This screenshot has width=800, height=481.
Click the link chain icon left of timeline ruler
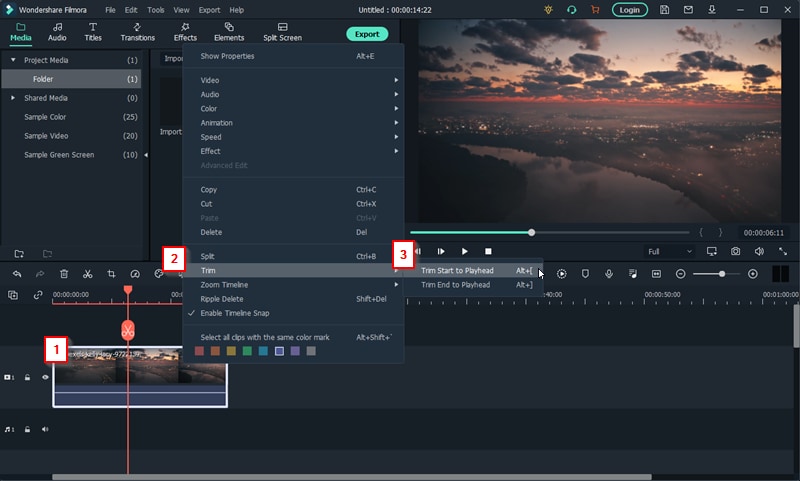pyautogui.click(x=38, y=295)
